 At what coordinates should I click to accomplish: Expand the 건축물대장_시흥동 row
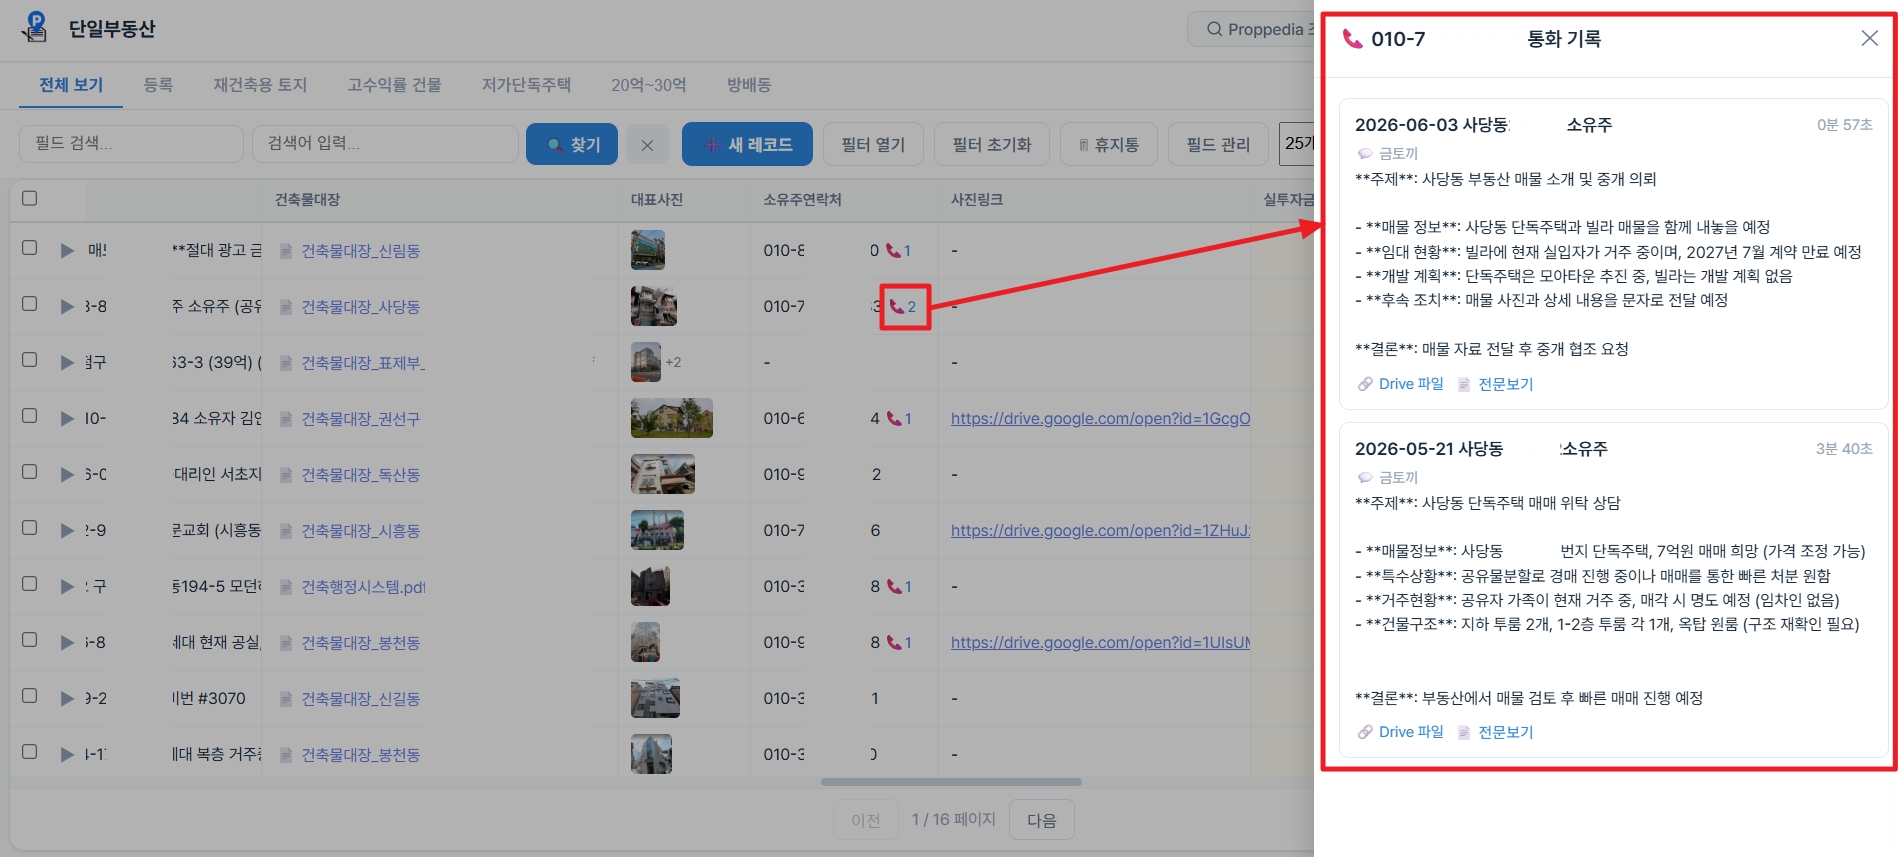pyautogui.click(x=67, y=531)
